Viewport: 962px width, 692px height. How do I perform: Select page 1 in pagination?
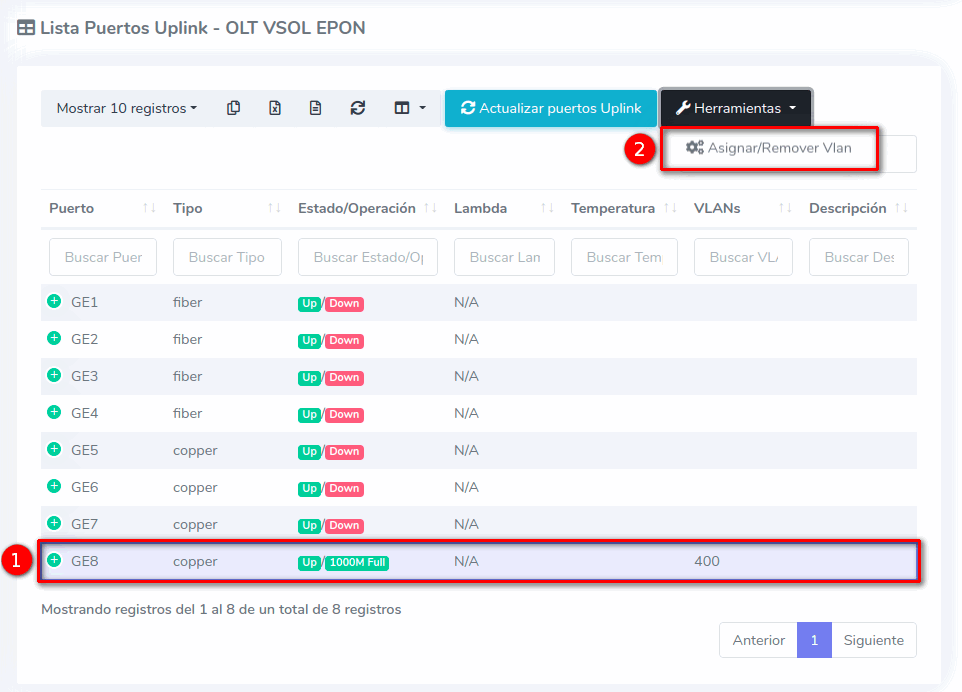814,640
